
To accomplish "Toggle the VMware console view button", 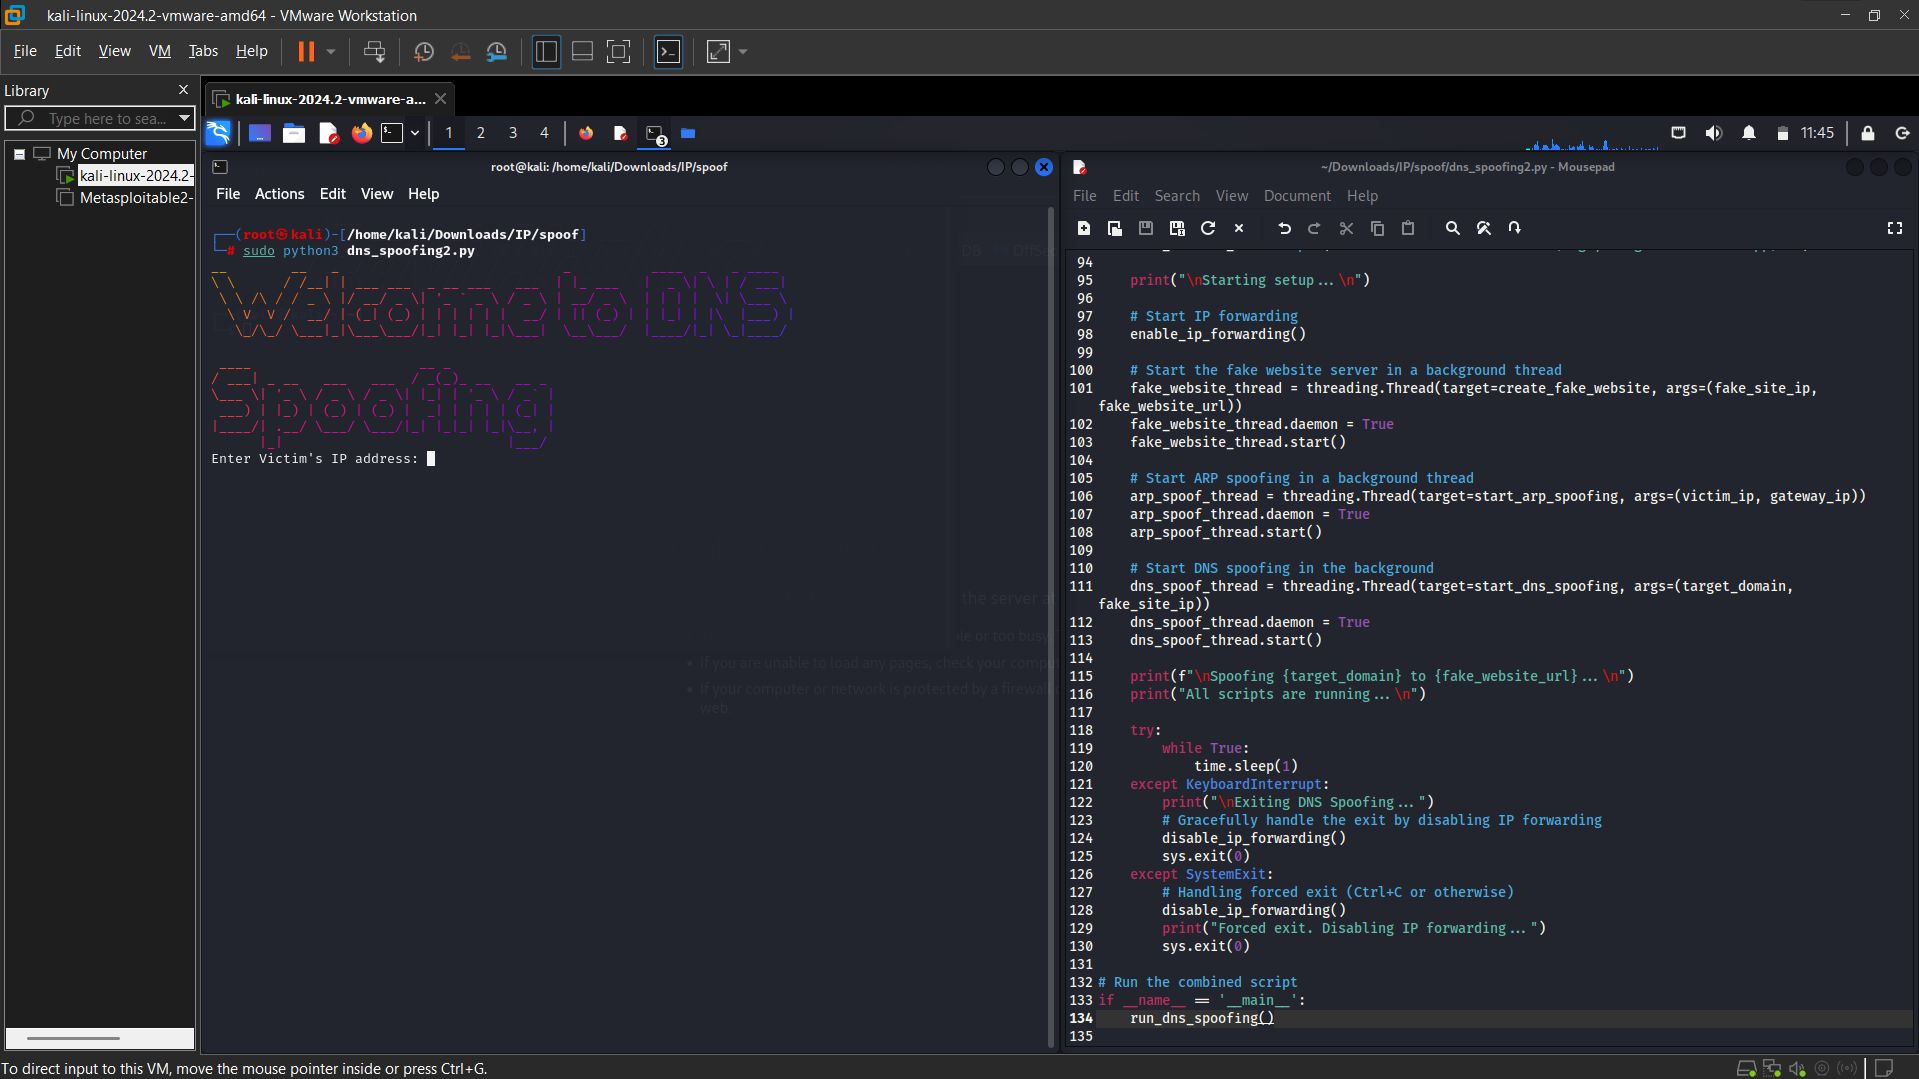I will point(668,52).
